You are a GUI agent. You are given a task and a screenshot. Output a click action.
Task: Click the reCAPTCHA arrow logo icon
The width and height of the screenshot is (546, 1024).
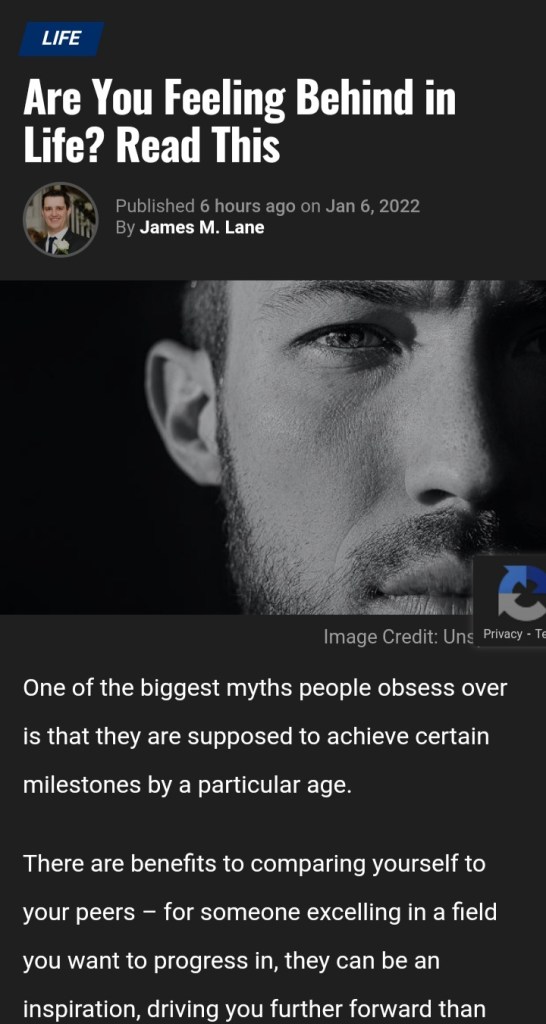pos(522,593)
